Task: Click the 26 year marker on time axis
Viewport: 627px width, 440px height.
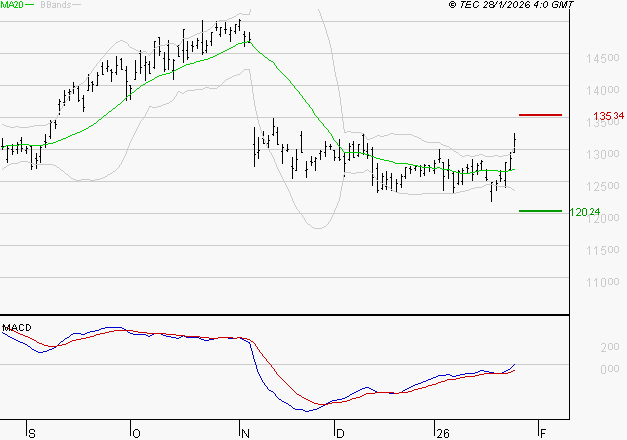Action: 443,434
